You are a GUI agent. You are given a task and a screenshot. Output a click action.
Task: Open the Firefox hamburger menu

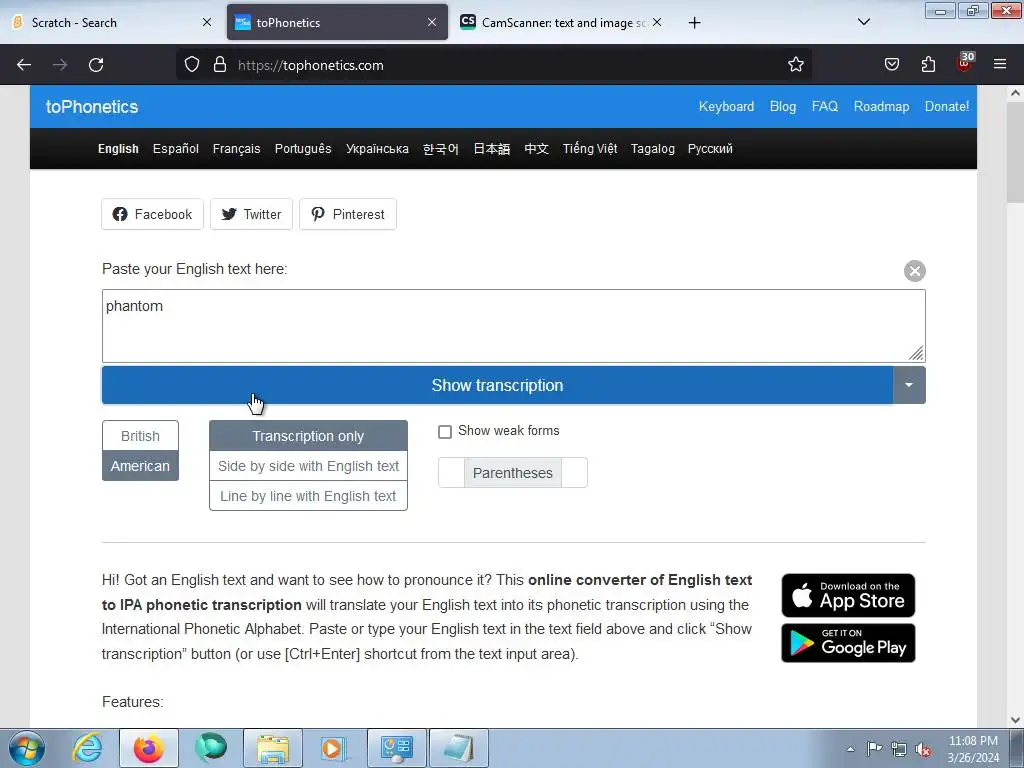1000,65
